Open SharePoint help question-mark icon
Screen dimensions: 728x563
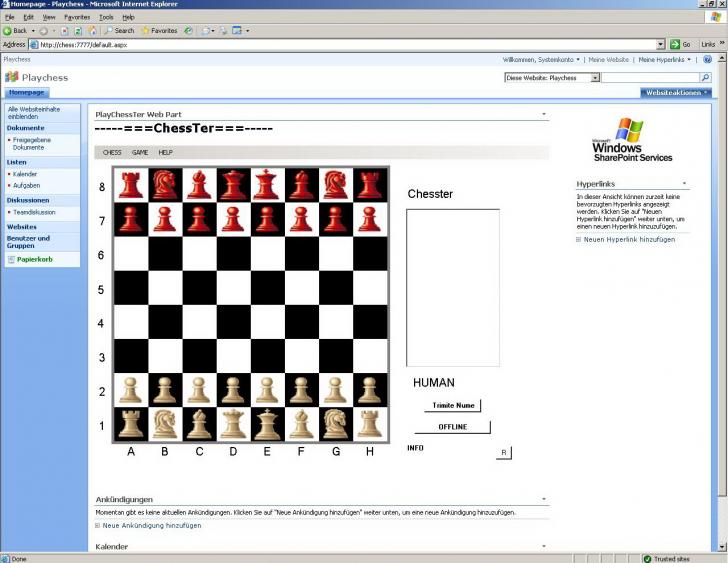[x=707, y=59]
